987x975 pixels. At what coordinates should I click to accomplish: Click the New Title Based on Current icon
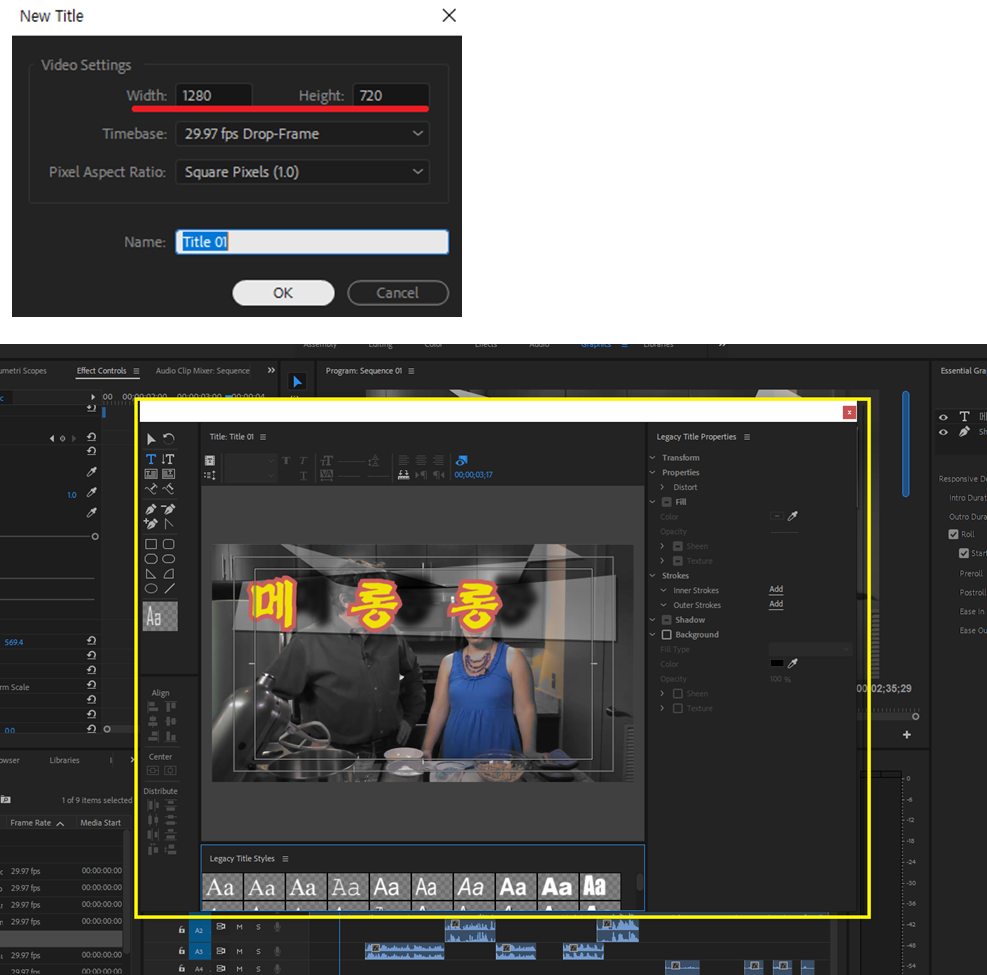tap(210, 461)
